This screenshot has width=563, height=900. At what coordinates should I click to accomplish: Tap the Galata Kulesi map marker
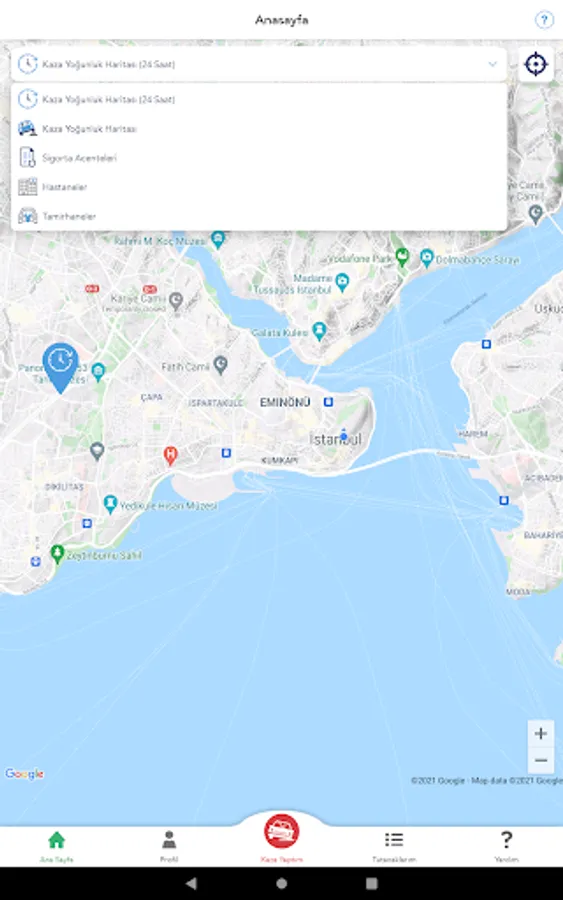click(x=319, y=331)
